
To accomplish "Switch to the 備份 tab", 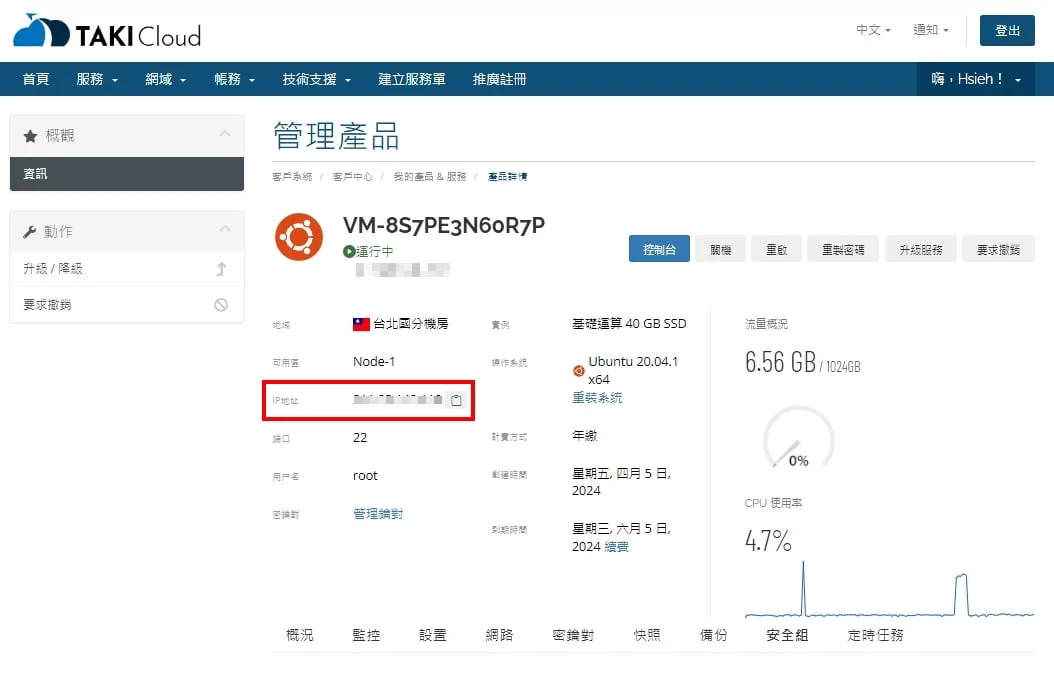I will tap(714, 635).
